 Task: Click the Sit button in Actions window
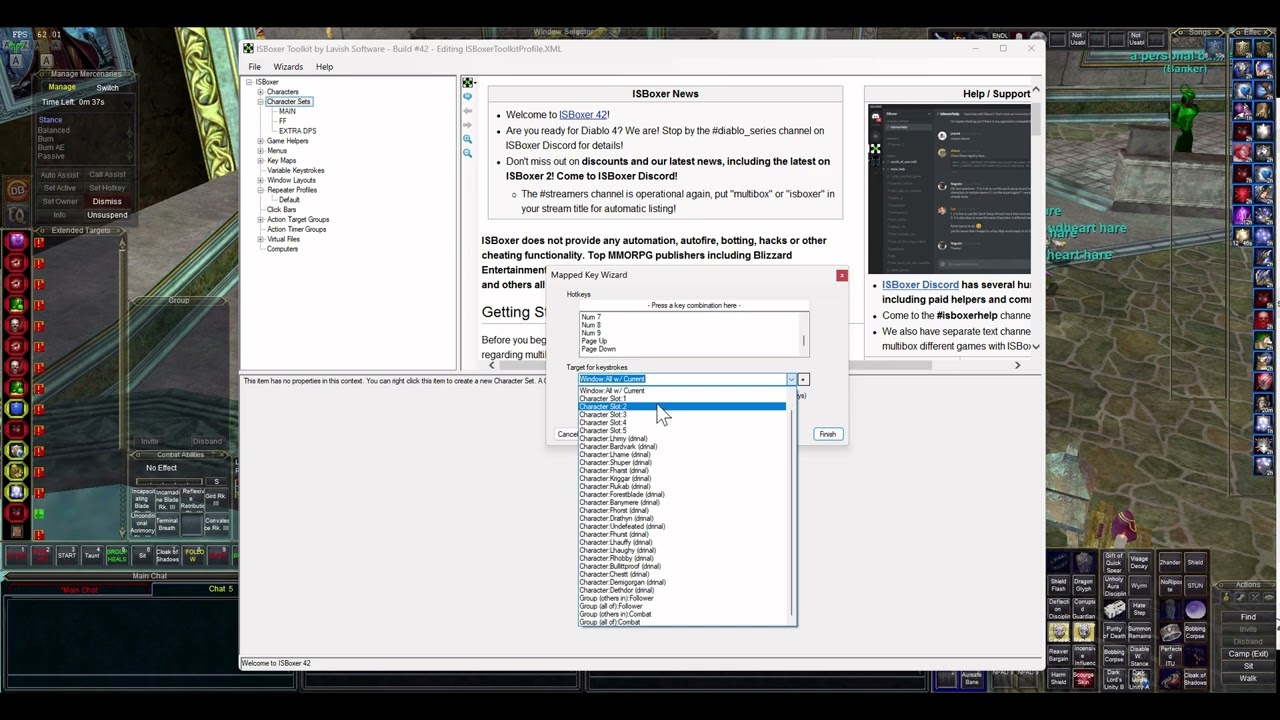(1248, 666)
